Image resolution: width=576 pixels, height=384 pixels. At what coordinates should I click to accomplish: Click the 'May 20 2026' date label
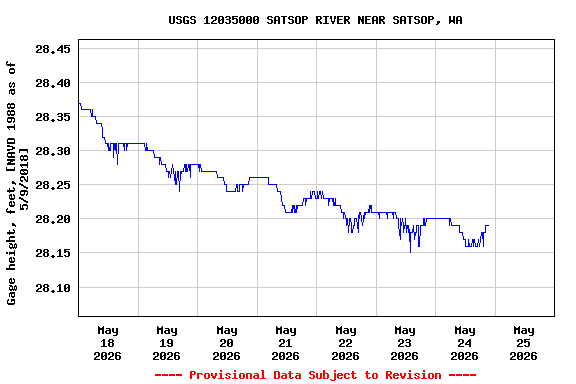point(226,343)
